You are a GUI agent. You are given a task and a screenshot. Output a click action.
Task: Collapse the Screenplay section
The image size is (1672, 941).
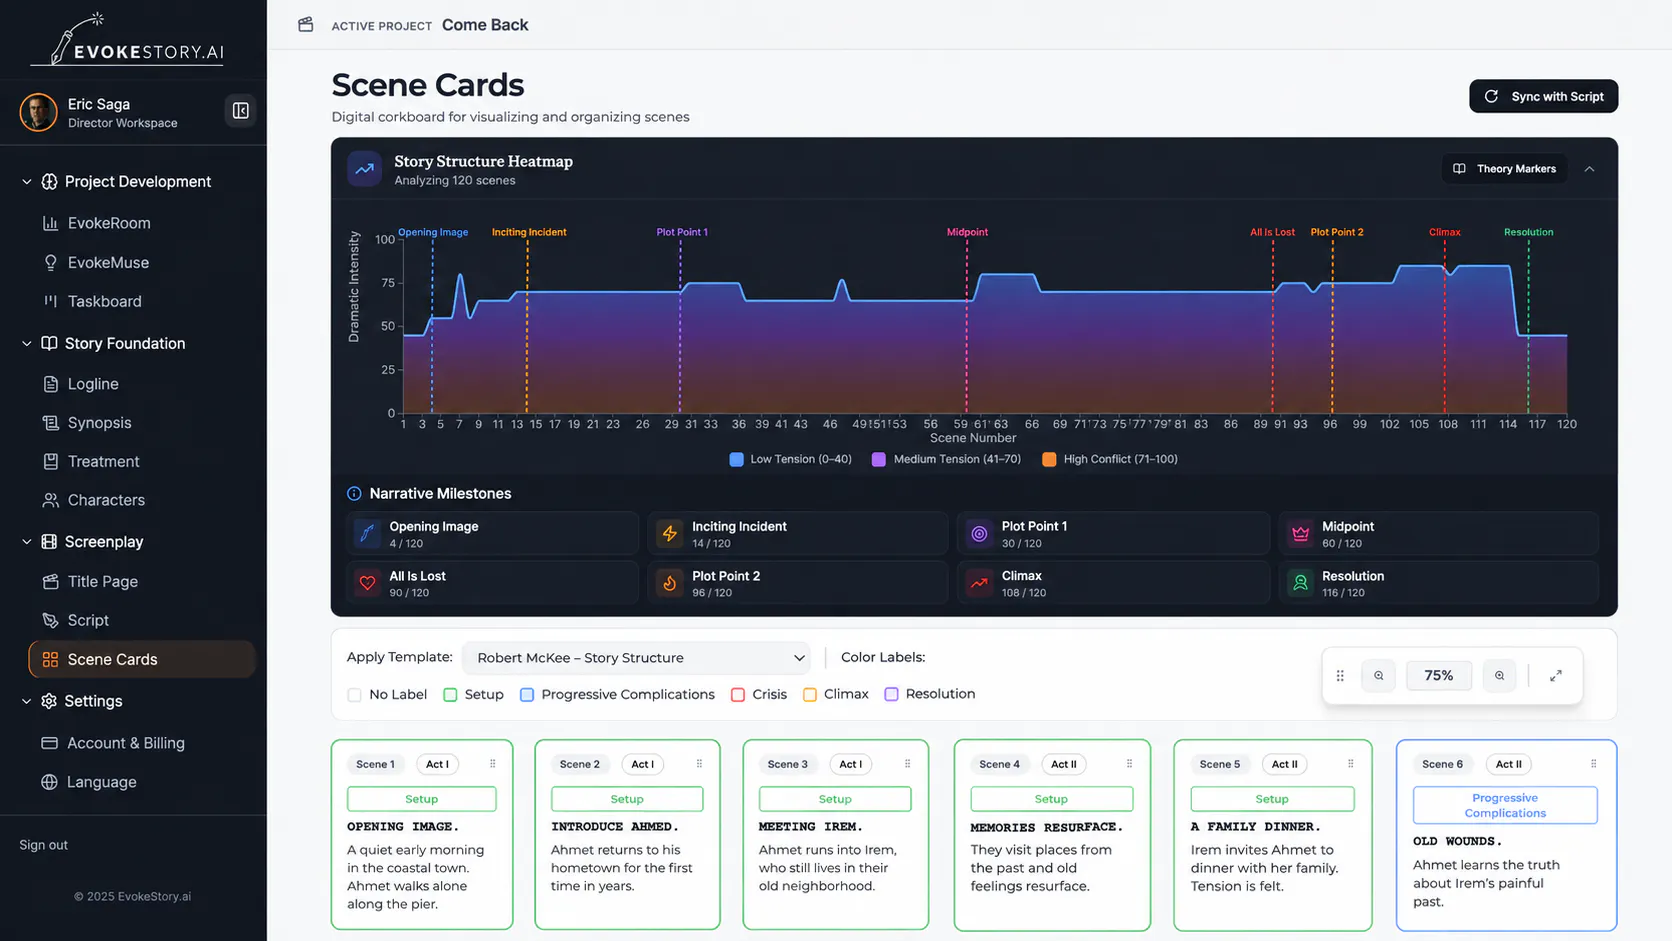pyautogui.click(x=27, y=542)
